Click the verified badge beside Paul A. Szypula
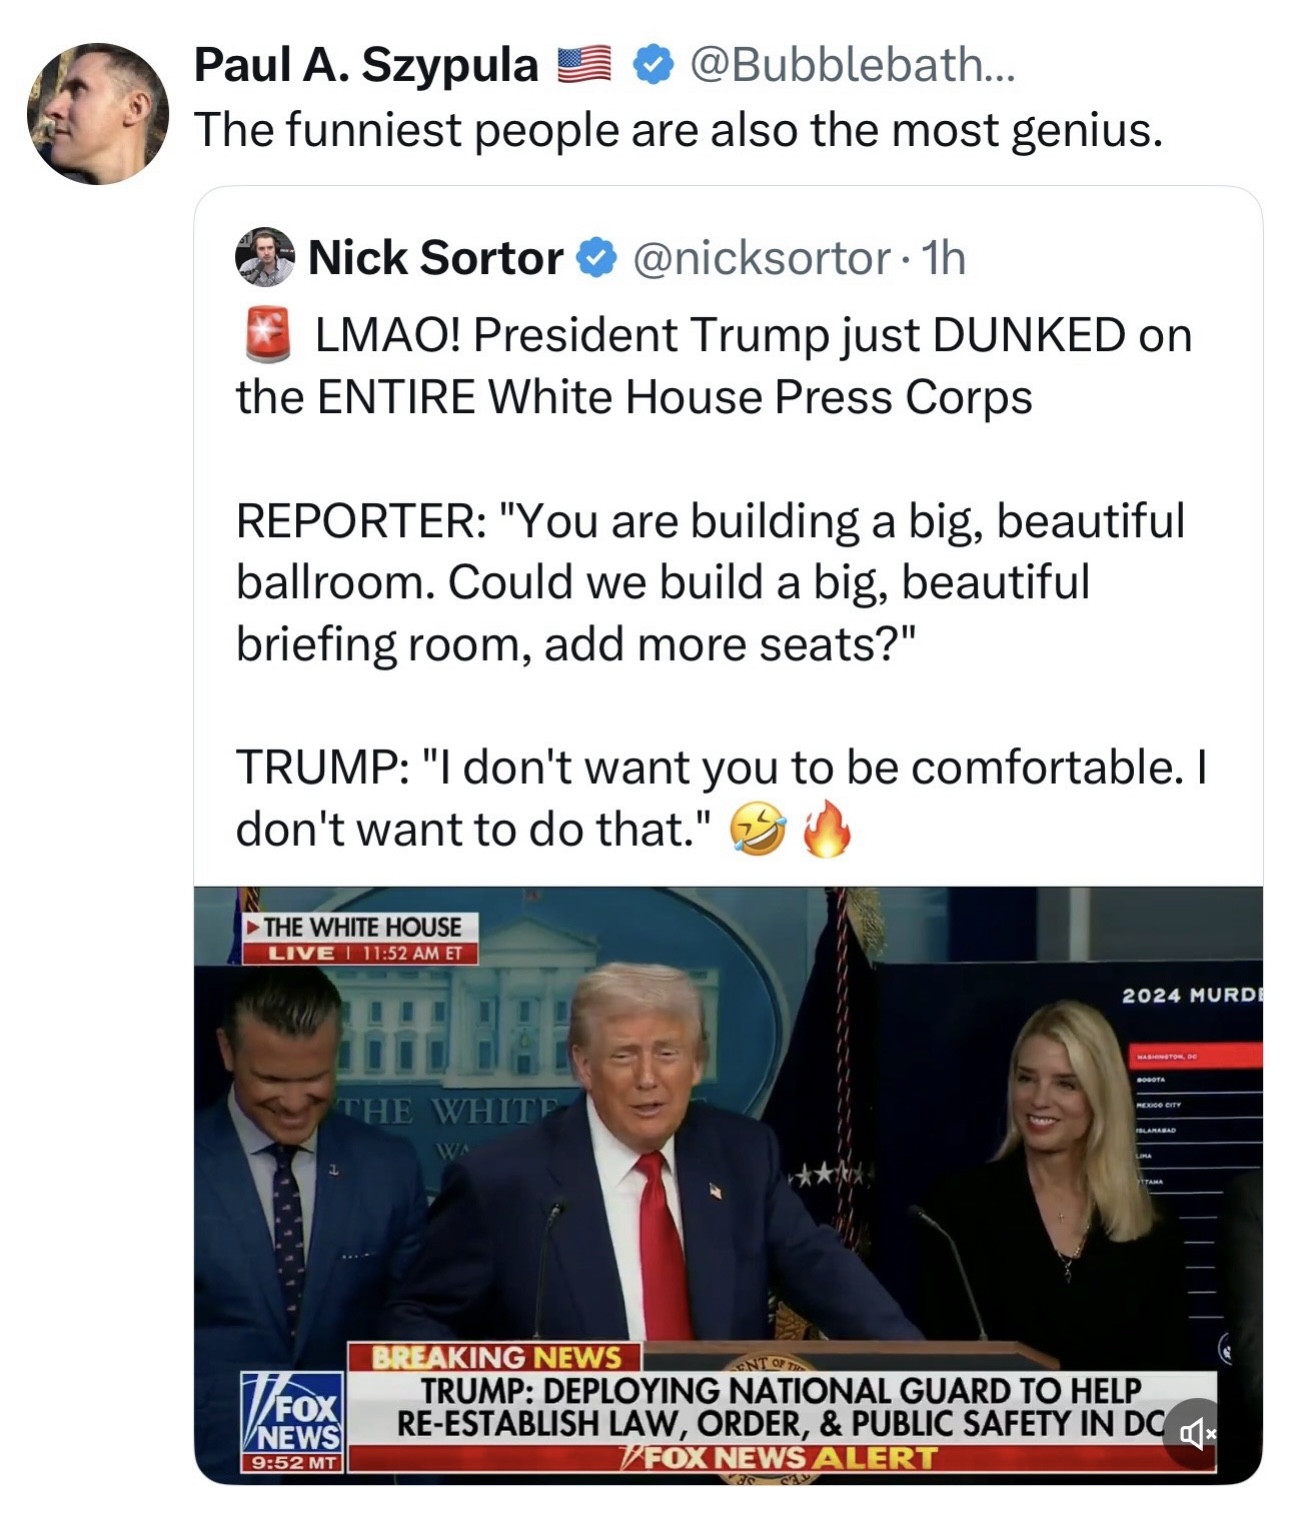This screenshot has width=1290, height=1527. pos(652,66)
